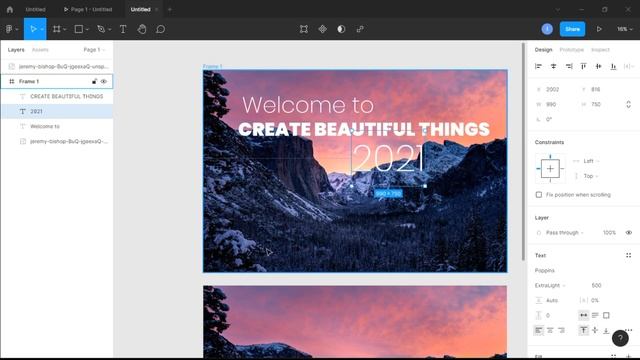Screen dimensions: 640x360
Task: Select the Move tool
Action: 33,29
